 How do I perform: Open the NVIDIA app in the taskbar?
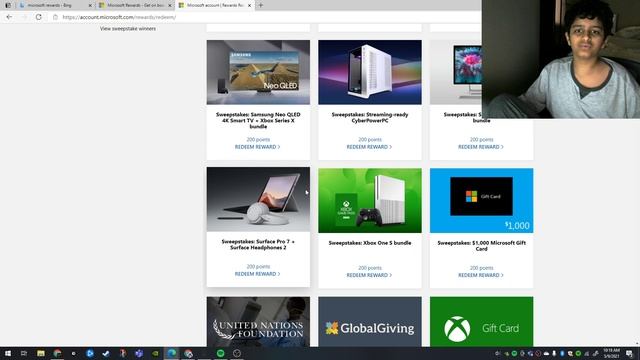(x=155, y=353)
